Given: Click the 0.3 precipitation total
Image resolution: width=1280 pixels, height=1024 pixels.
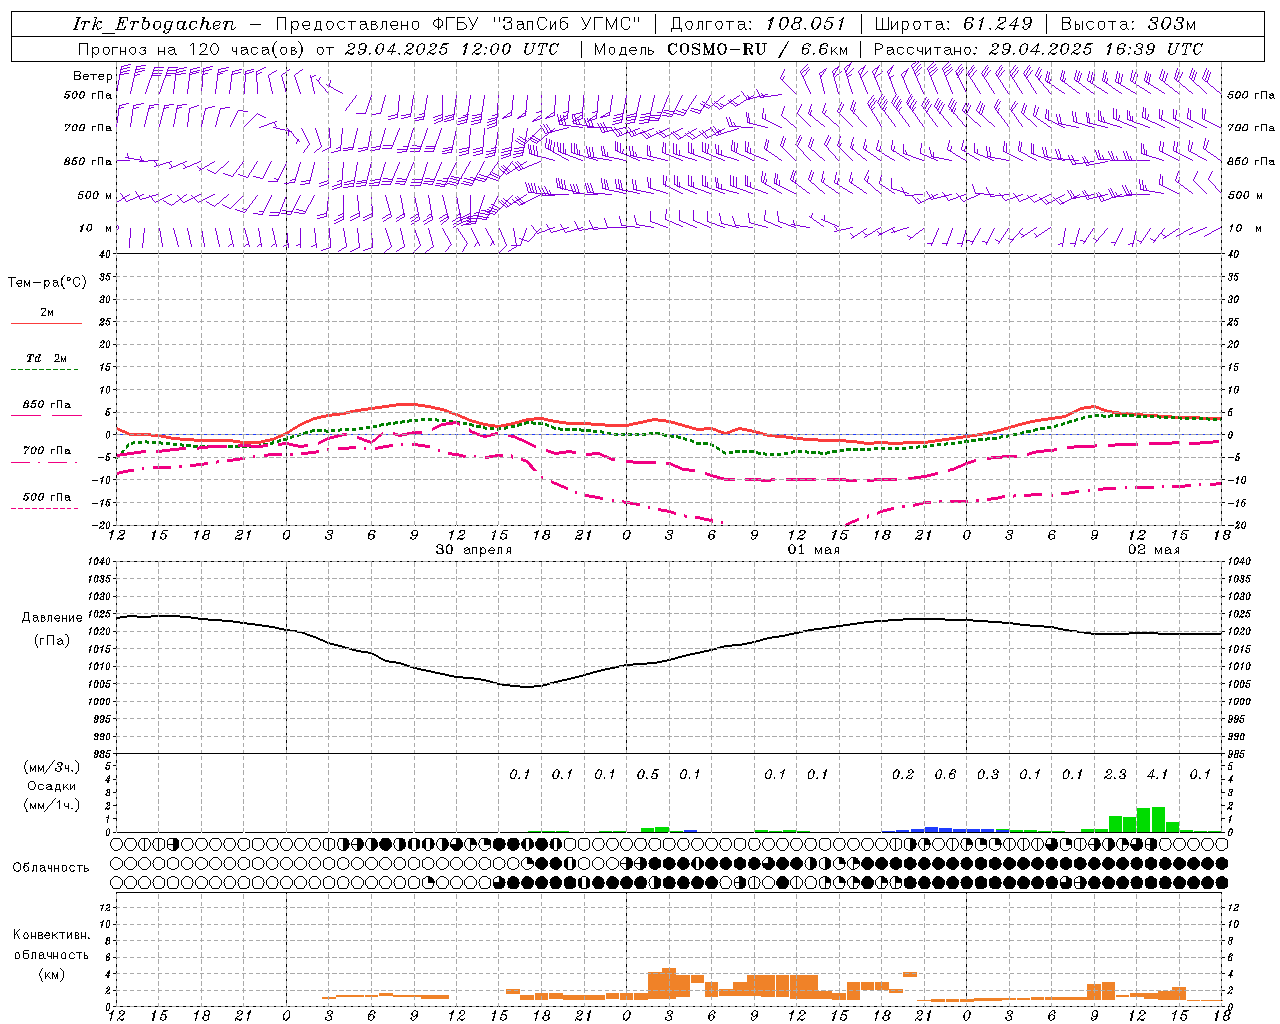Looking at the screenshot, I should (x=988, y=774).
